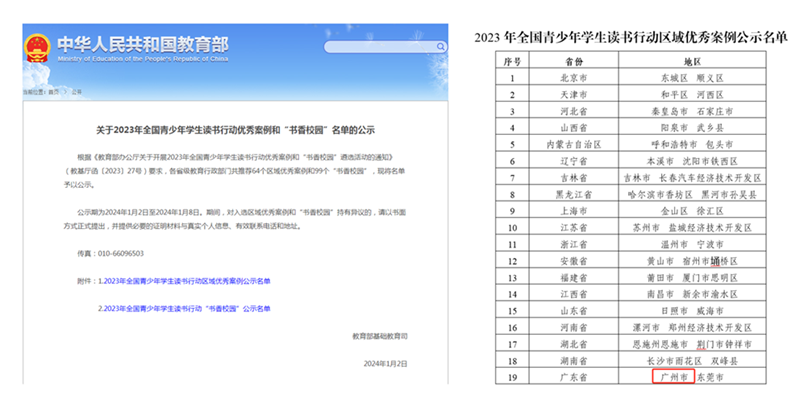The image size is (800, 416).
Task: Select the 辽宁省 province cell
Action: click(574, 161)
